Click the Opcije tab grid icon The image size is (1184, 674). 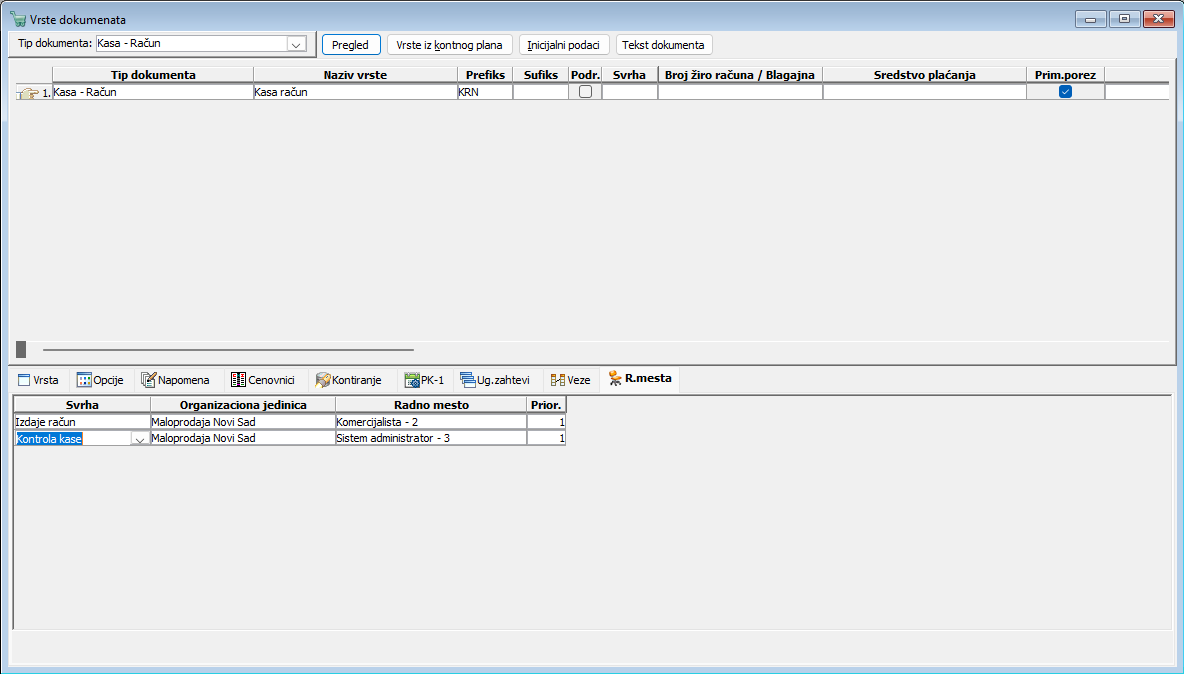84,380
